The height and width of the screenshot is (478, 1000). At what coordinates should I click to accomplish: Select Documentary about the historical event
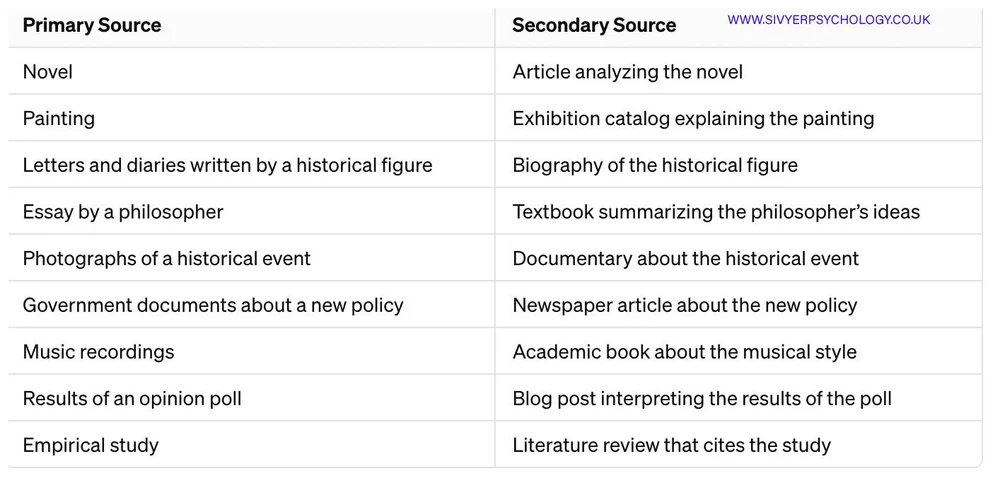point(685,258)
